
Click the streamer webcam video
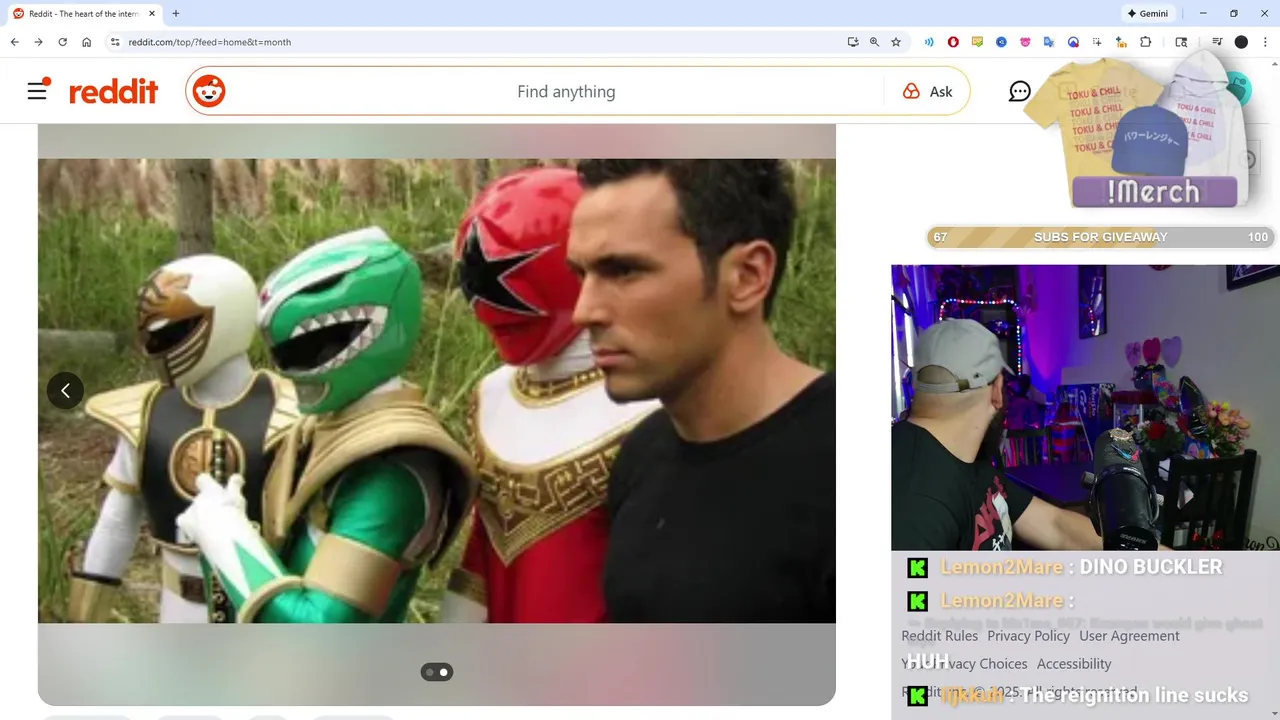[1085, 407]
